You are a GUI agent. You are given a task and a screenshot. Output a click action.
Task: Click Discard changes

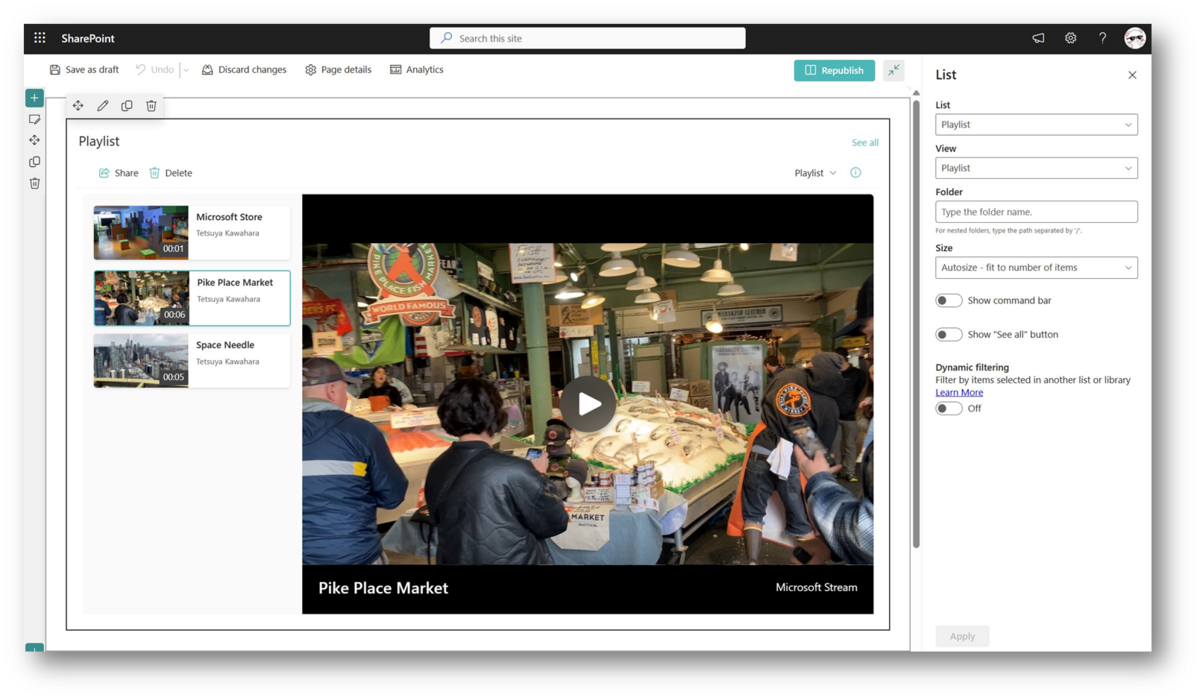click(x=244, y=70)
